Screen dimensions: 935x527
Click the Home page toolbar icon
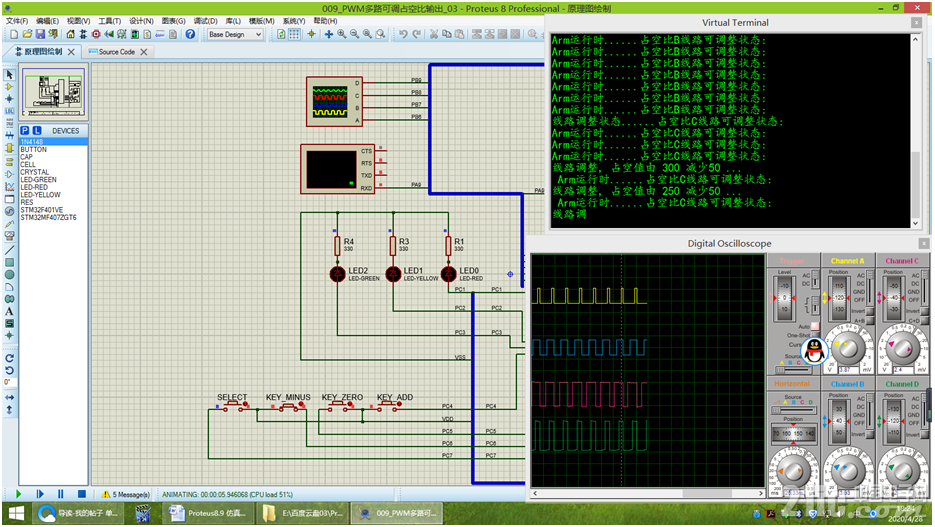click(x=70, y=35)
